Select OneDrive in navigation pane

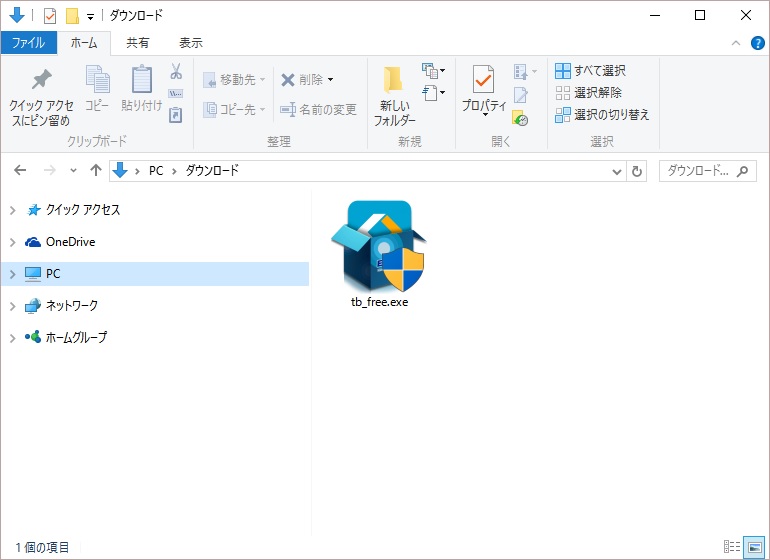tap(70, 242)
